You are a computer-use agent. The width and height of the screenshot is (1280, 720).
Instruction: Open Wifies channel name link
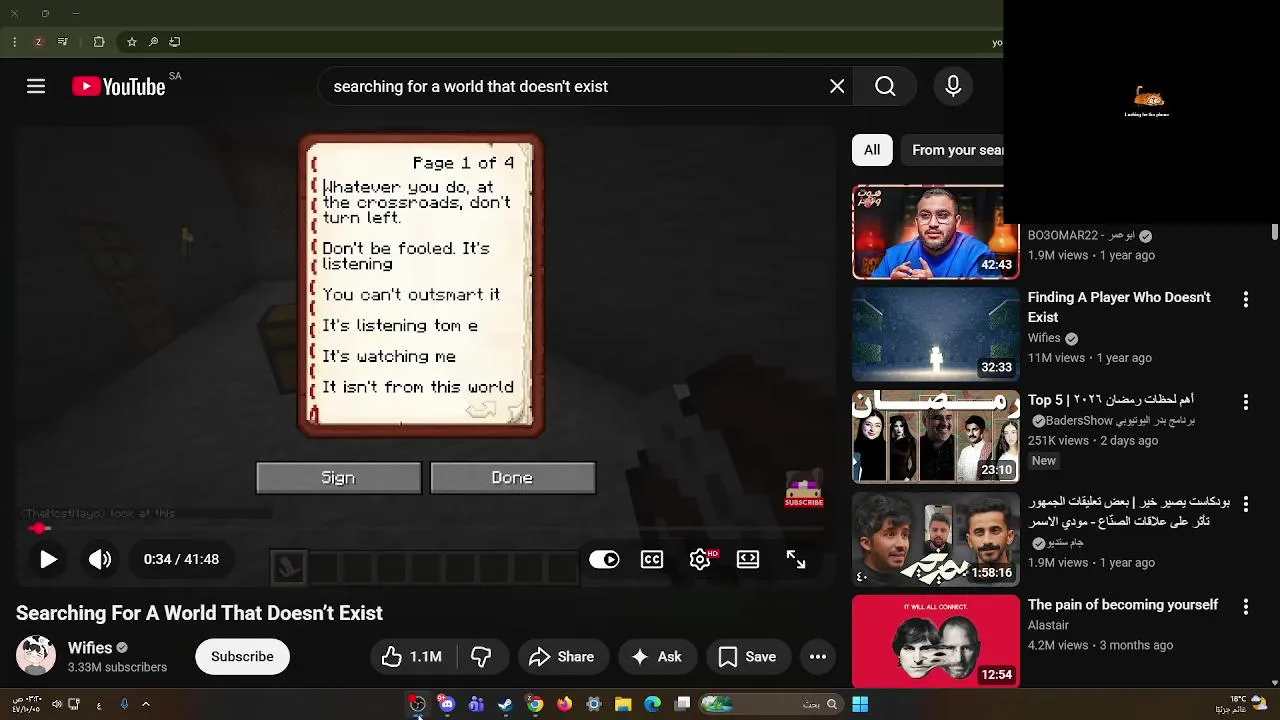(x=90, y=648)
